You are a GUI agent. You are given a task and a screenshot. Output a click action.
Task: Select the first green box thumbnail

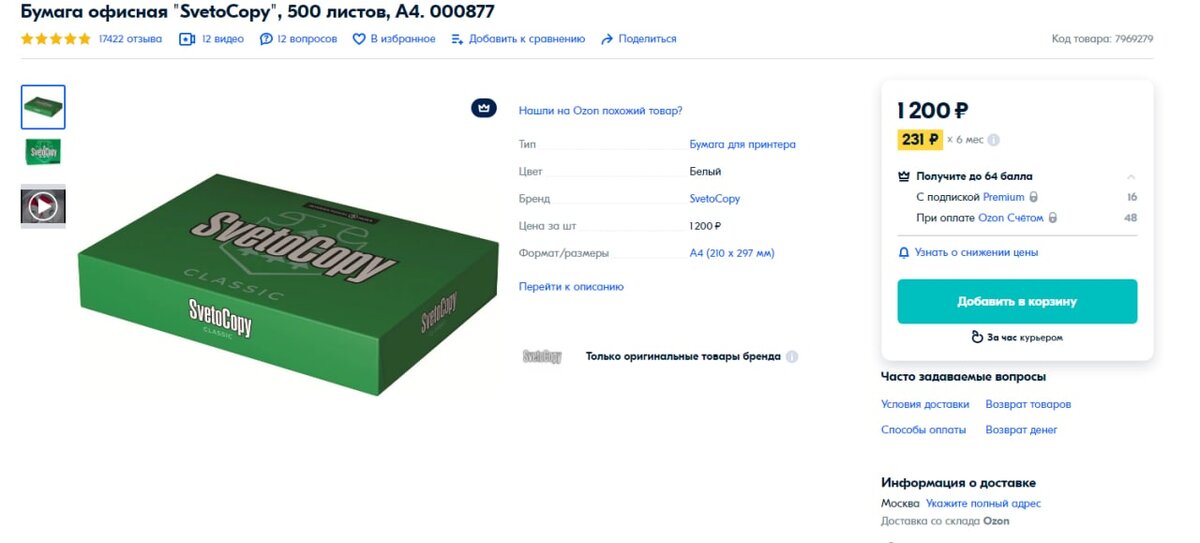click(43, 107)
